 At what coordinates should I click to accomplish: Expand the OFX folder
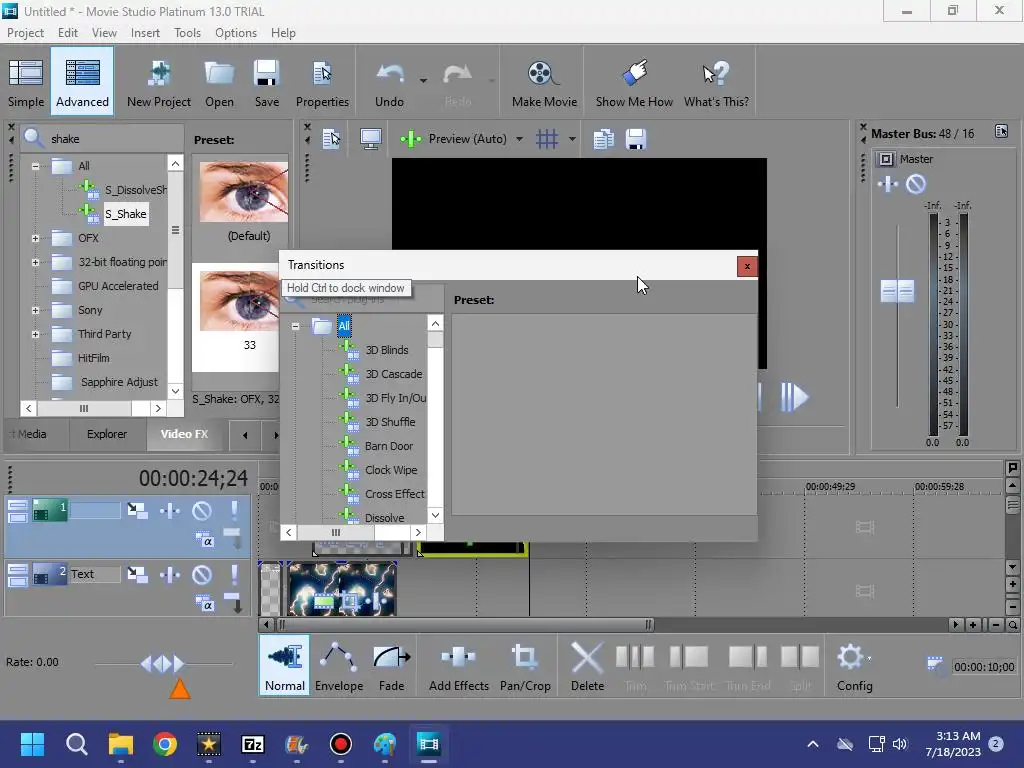click(35, 238)
